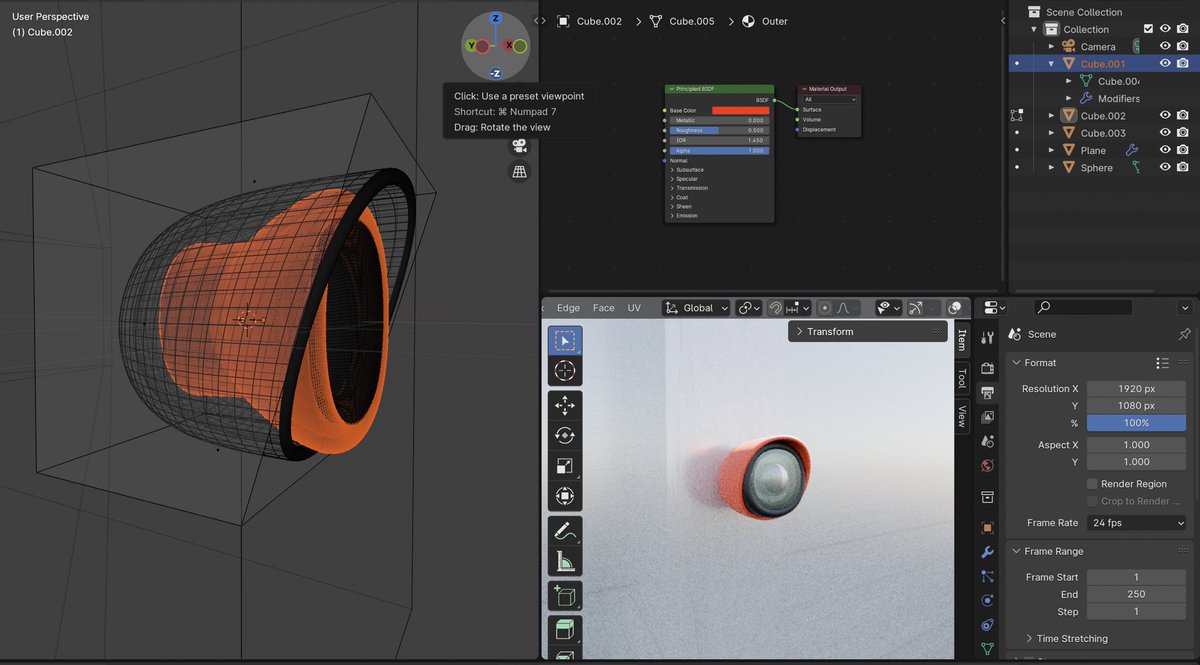Pin the Scene properties panel
The width and height of the screenshot is (1200, 665).
point(1185,334)
